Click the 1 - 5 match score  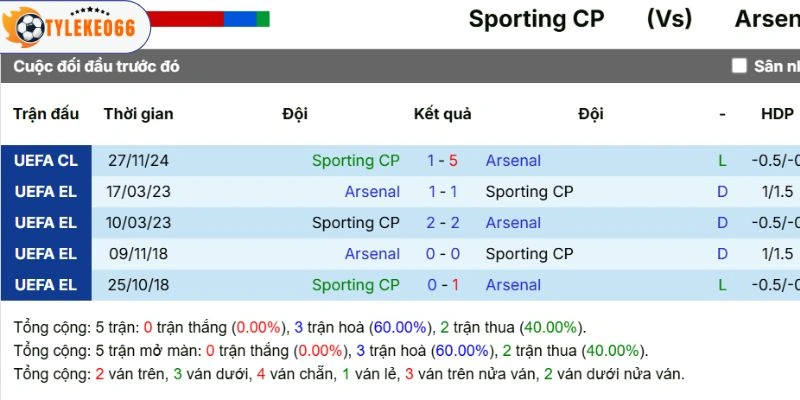point(442,160)
